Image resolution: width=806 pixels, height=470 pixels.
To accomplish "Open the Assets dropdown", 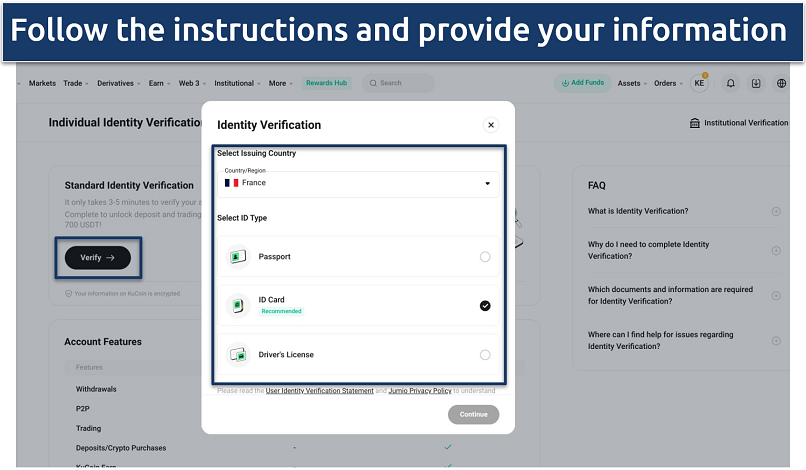I will [x=632, y=83].
